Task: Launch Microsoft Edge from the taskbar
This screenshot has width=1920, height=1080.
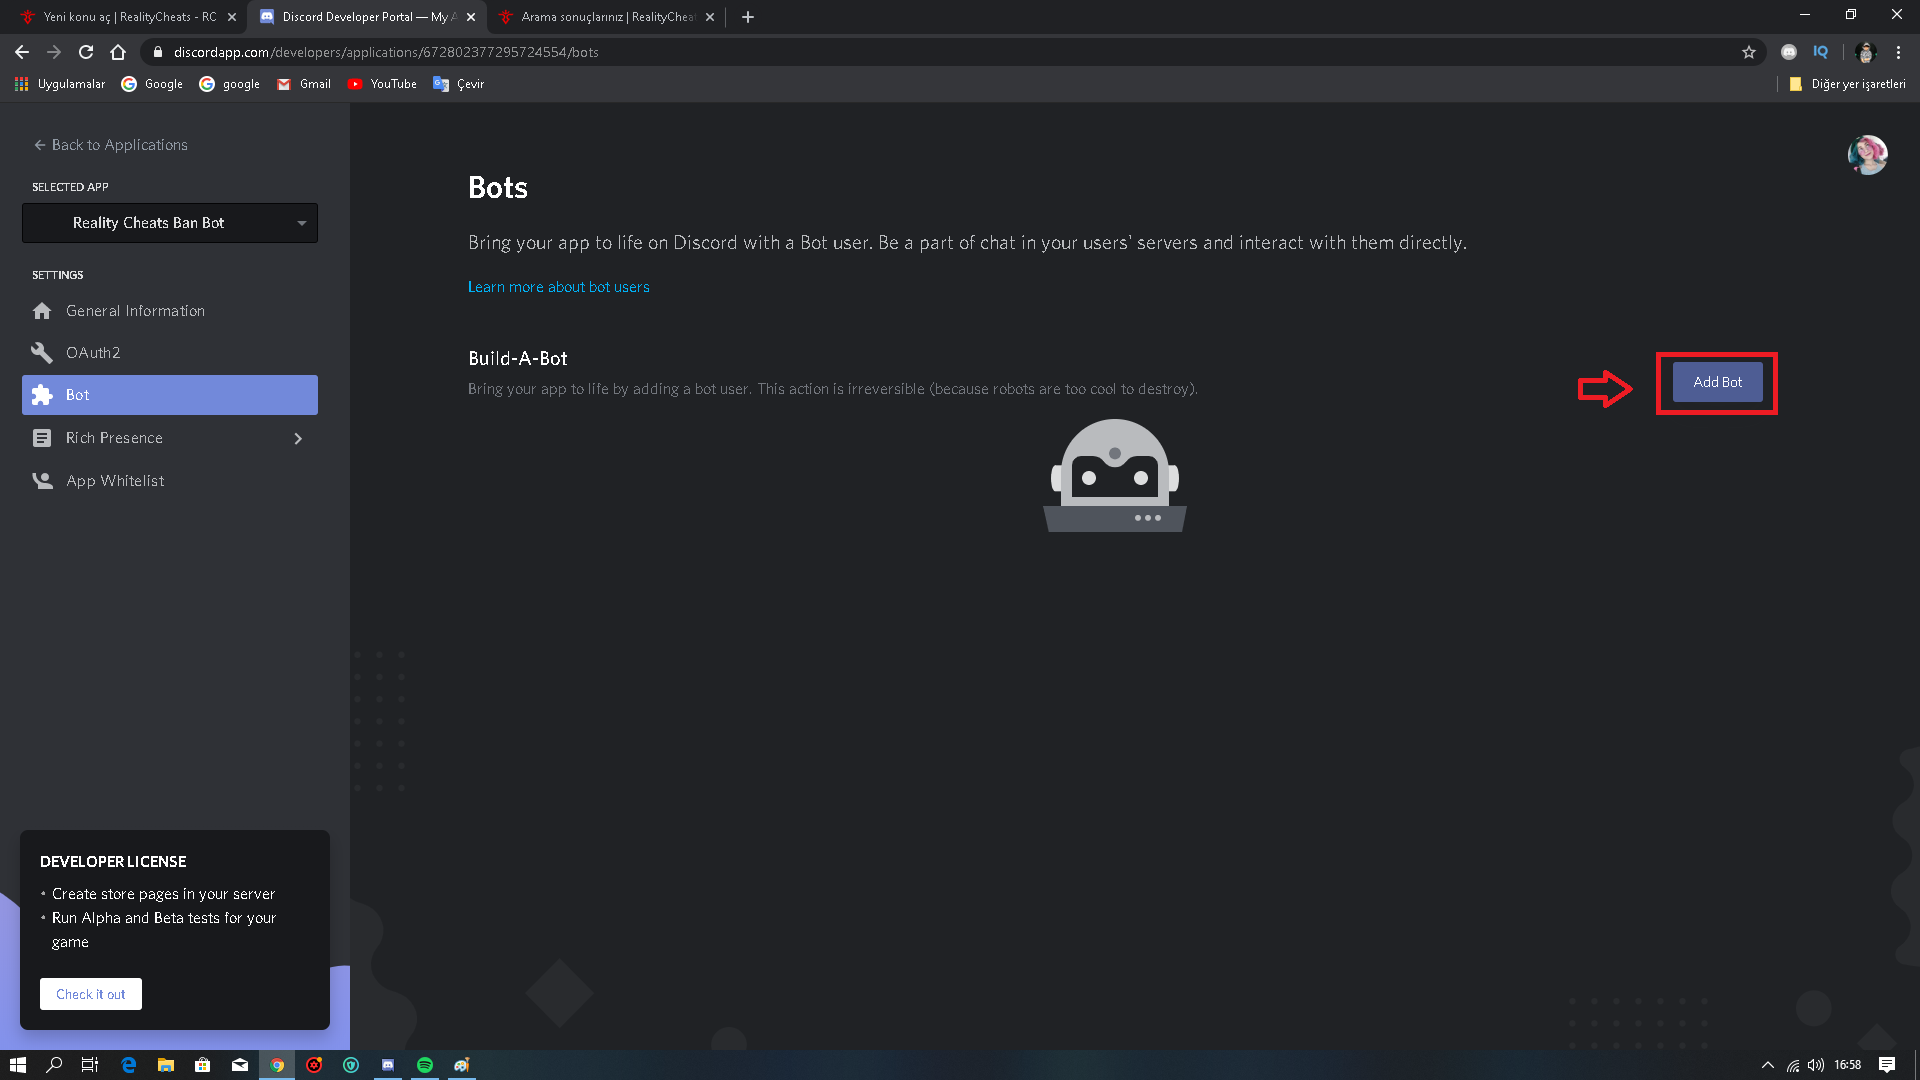Action: tap(128, 1065)
